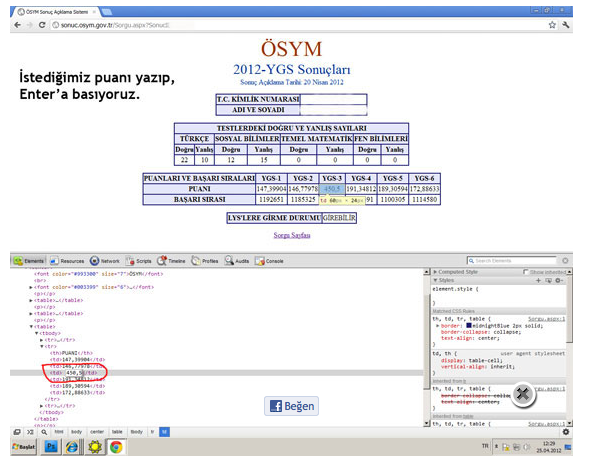
Task: Select the td 189,30594 node
Action: [78, 386]
